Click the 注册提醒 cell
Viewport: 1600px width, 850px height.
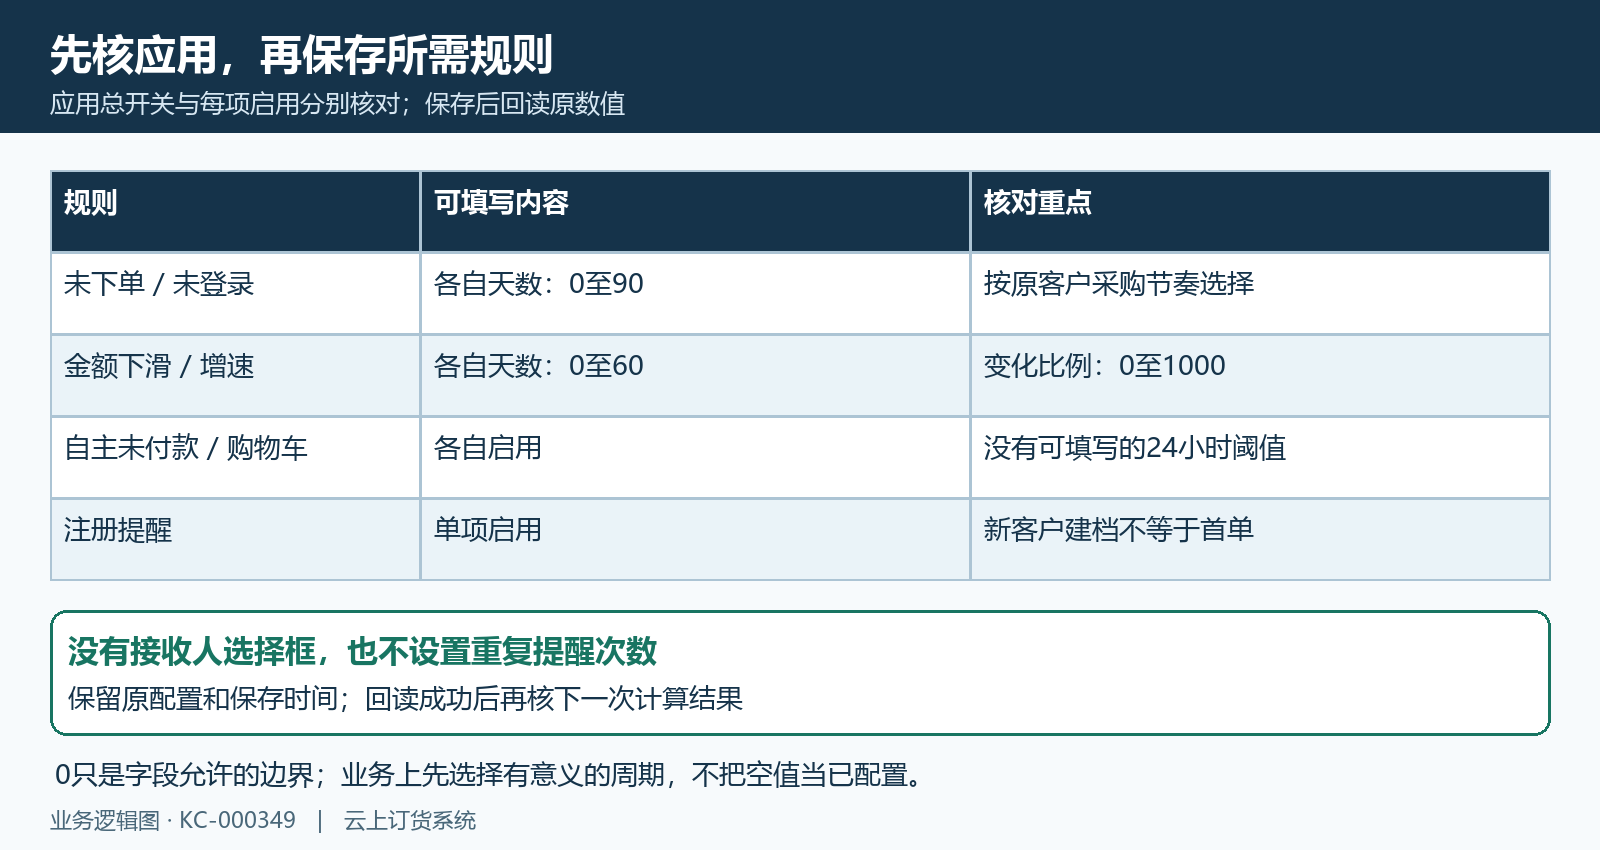click(235, 540)
